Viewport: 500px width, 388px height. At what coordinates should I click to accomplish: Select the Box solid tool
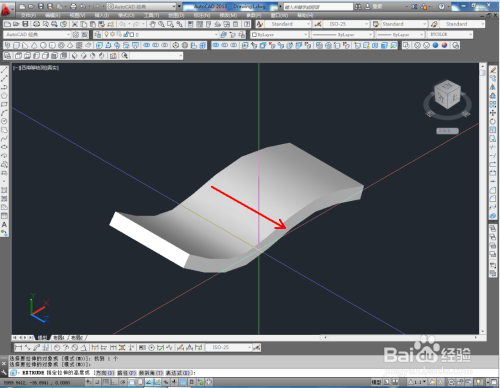tap(16, 45)
